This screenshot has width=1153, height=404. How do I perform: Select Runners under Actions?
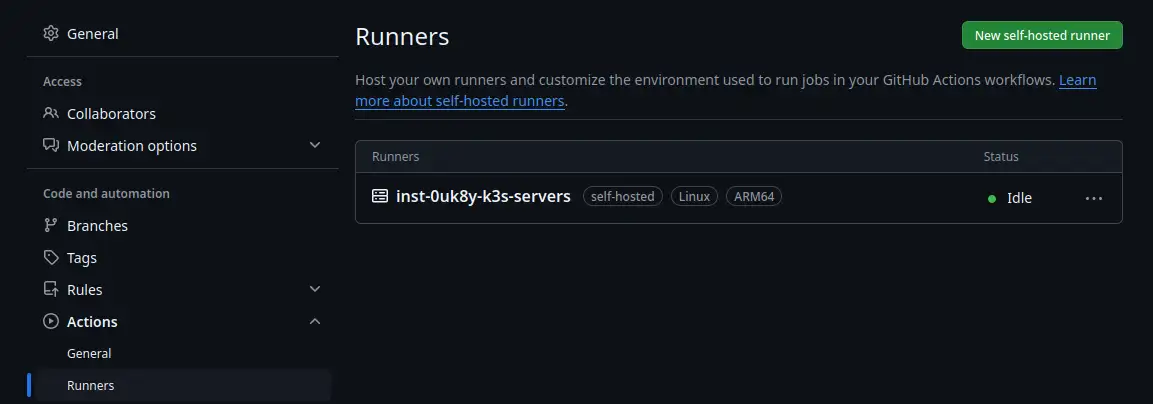182,386
